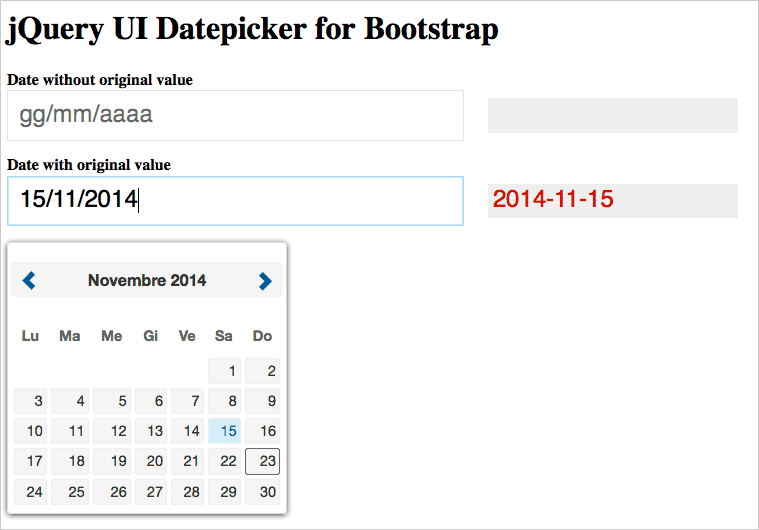Click the Do weekday header
Image resolution: width=759 pixels, height=530 pixels.
coord(262,336)
